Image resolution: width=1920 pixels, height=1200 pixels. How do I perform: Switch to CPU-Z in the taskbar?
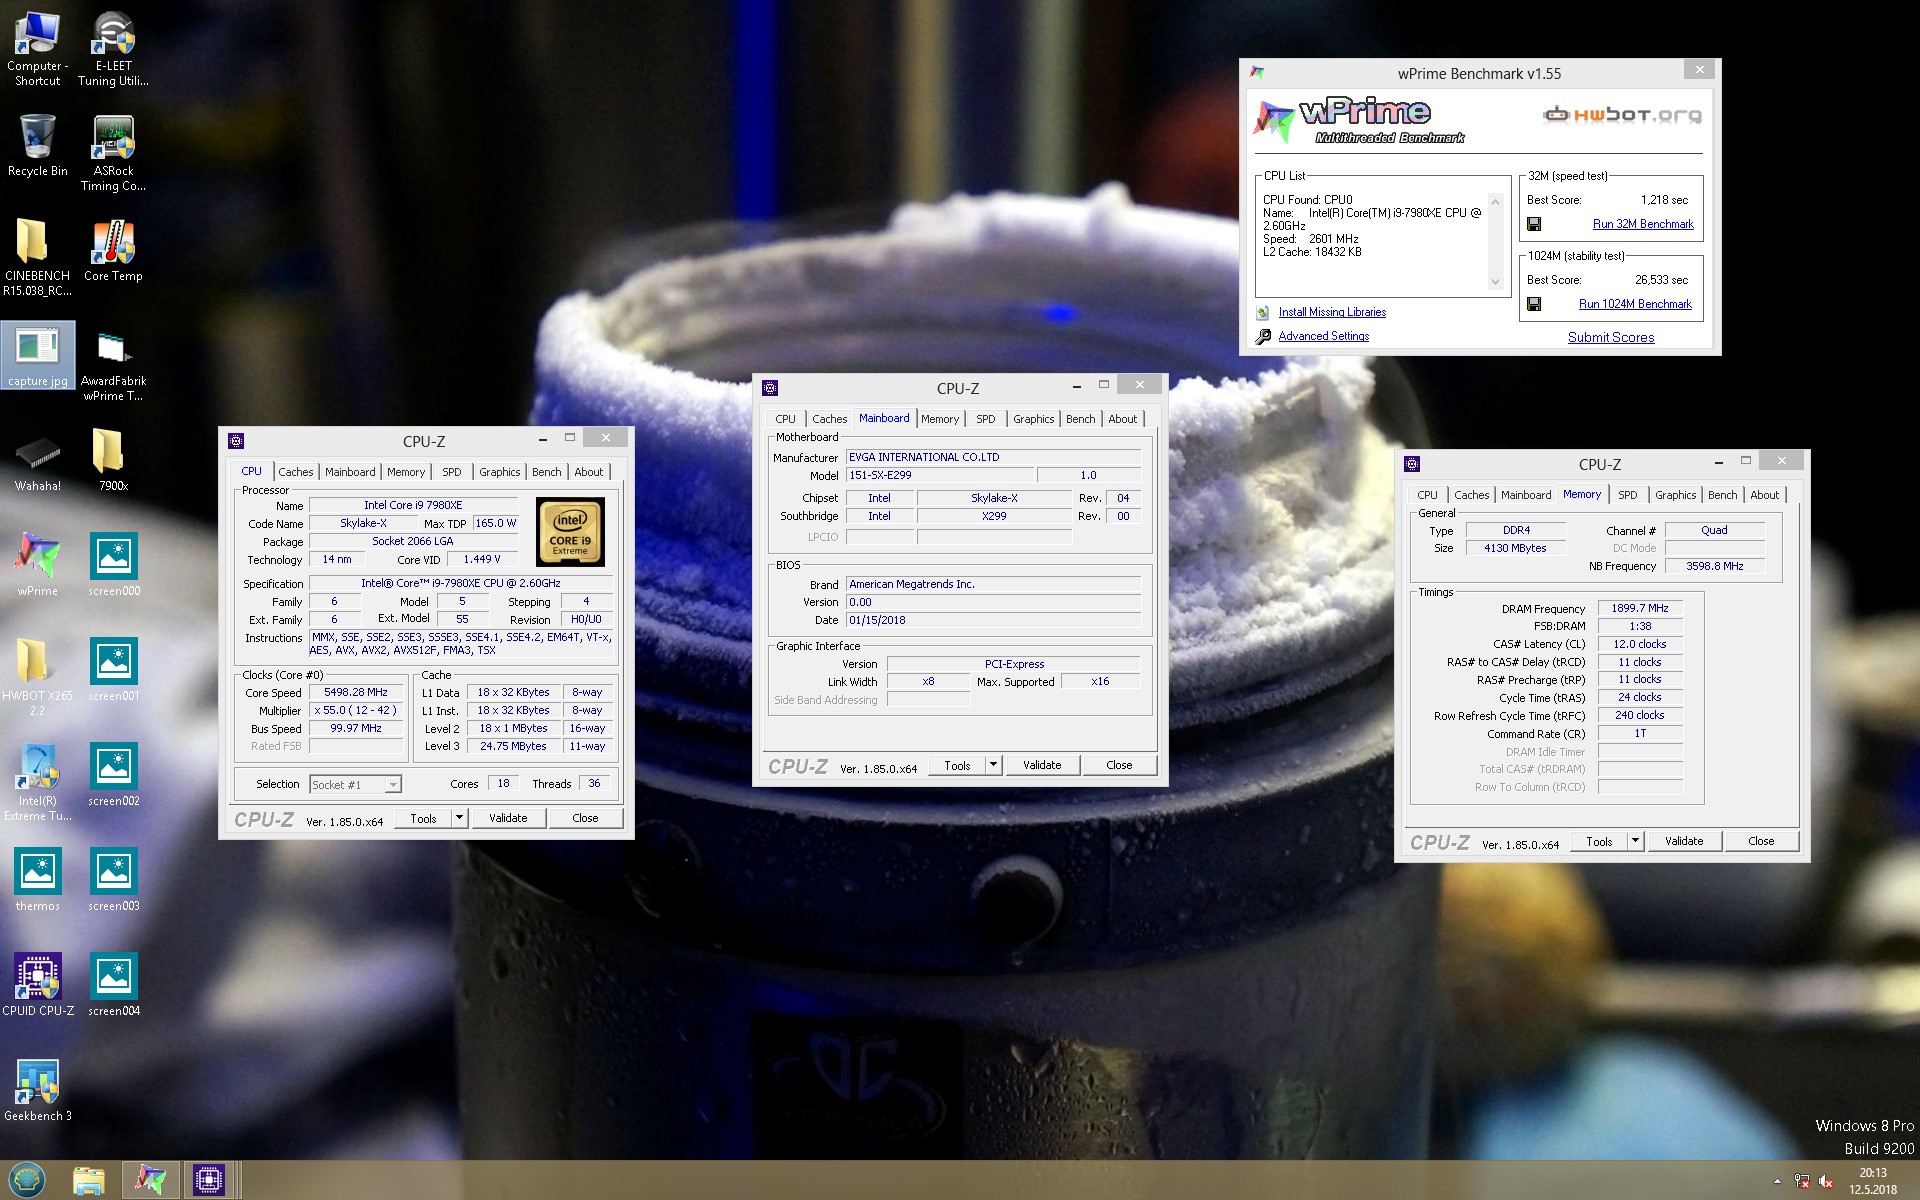pos(209,1181)
